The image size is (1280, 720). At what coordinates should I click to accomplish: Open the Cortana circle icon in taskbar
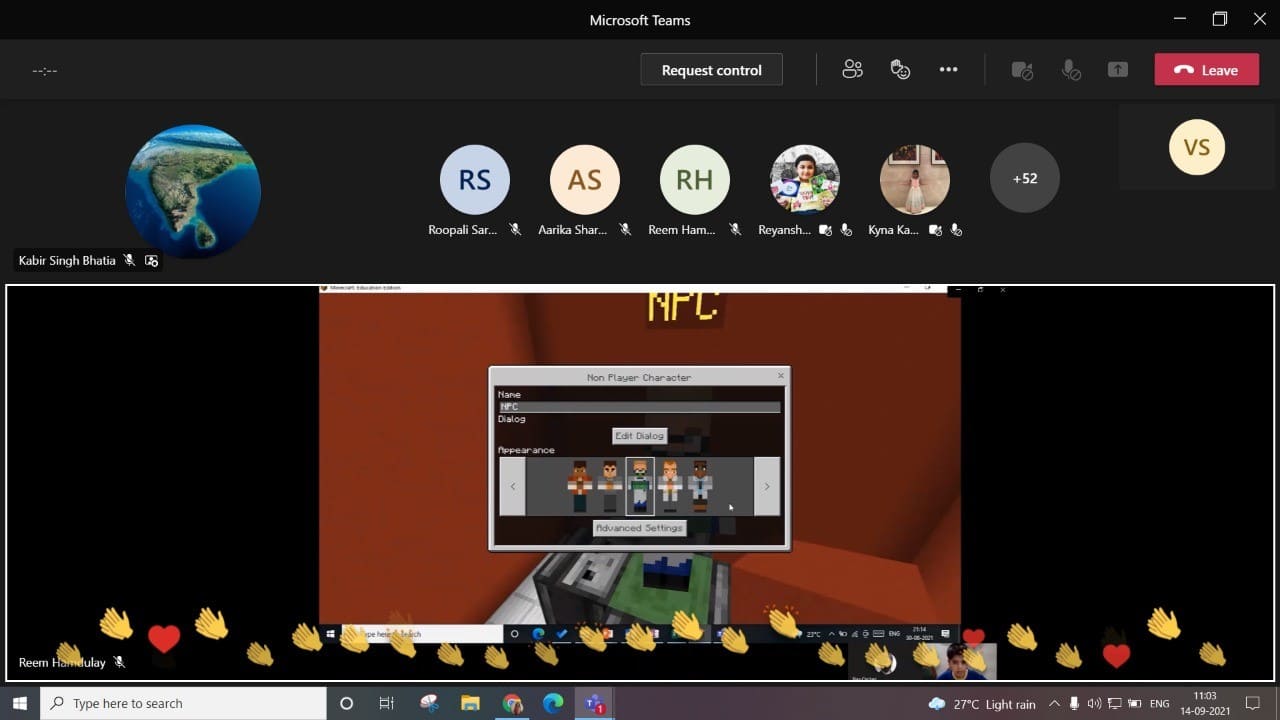coord(346,704)
